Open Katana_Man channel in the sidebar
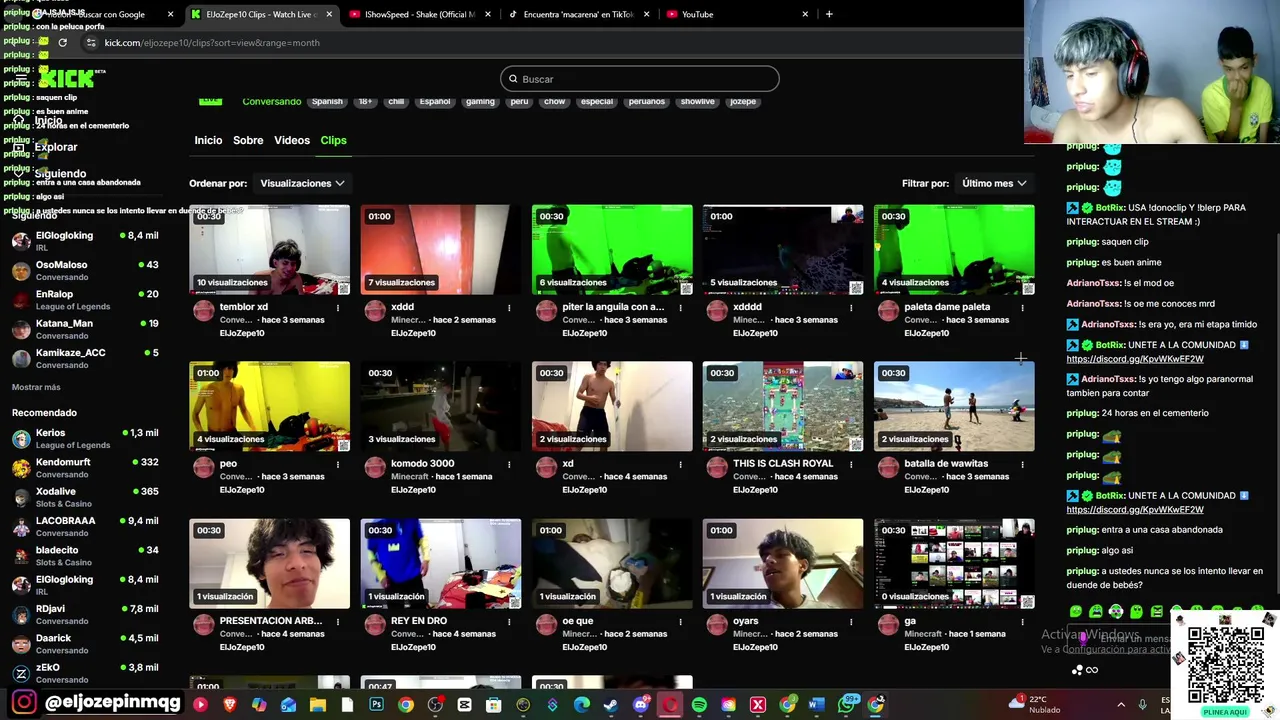This screenshot has width=1280, height=720. [85, 329]
